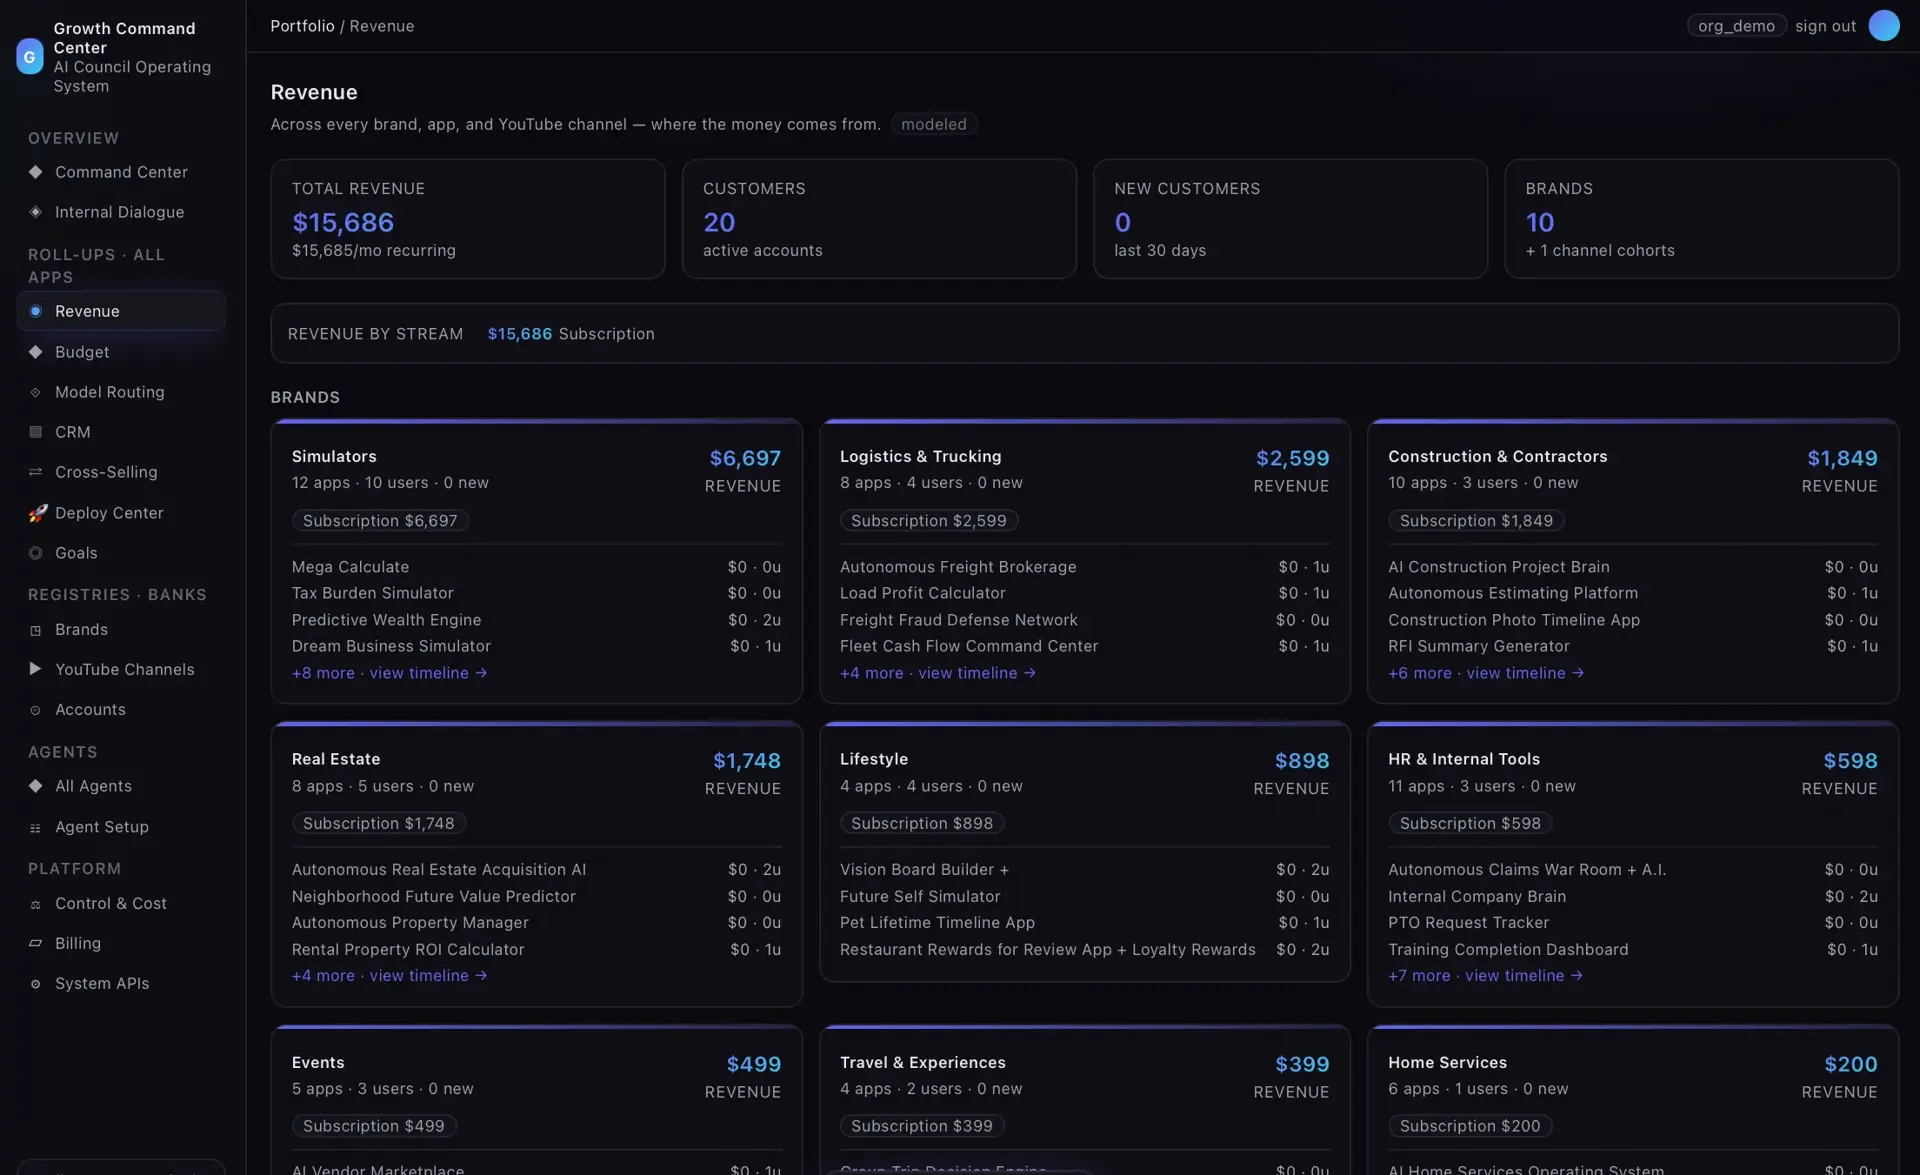Click the Accounts circle icon
This screenshot has width=1920, height=1175.
click(x=36, y=710)
